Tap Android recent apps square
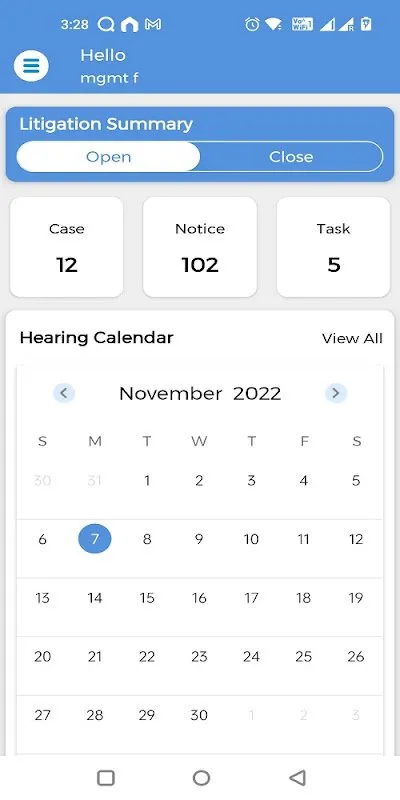Screen dimensions: 400x800 (106, 778)
